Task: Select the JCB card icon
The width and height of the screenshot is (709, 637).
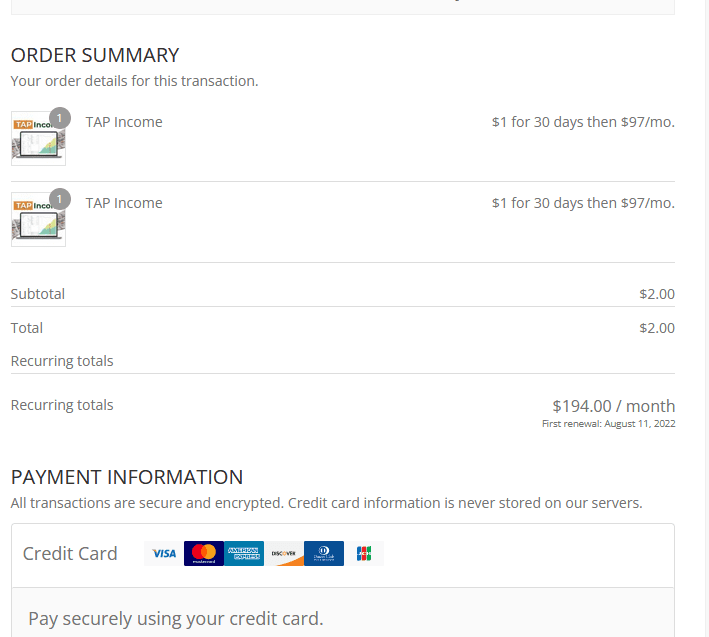Action: (364, 553)
